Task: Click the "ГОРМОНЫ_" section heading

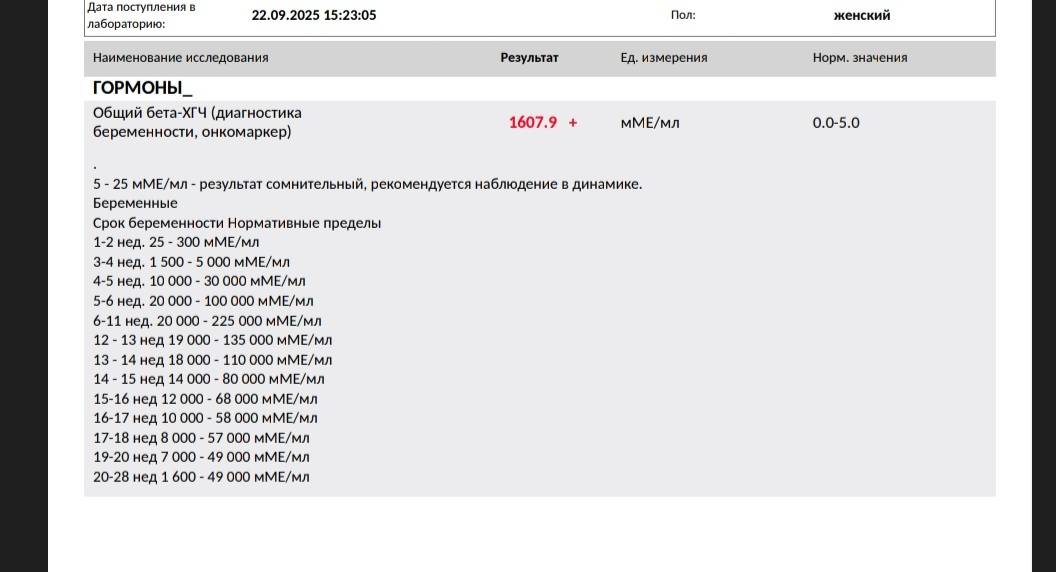Action: click(x=142, y=88)
